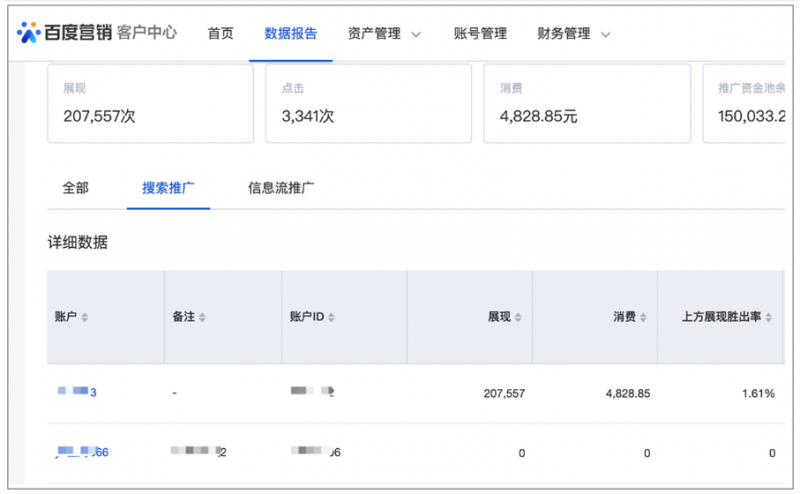Image resolution: width=800 pixels, height=494 pixels.
Task: Click the 推广资金池余 summary card
Action: [744, 103]
